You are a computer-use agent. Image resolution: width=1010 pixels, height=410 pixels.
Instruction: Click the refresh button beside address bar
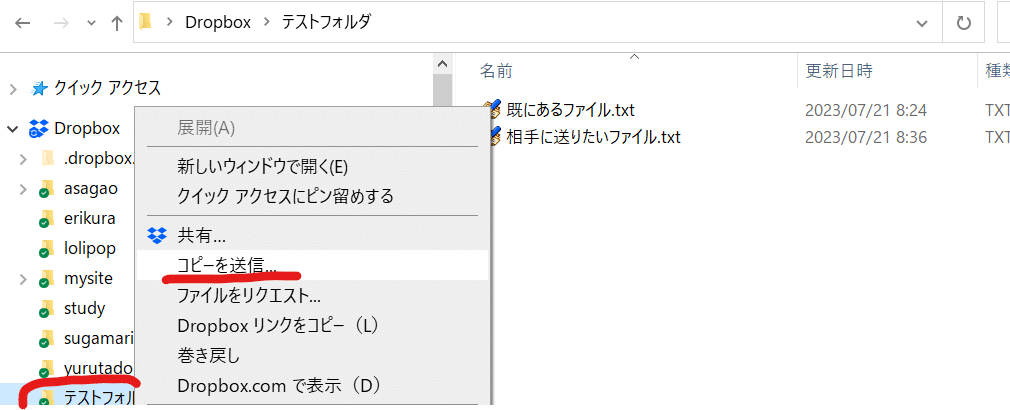click(x=964, y=23)
